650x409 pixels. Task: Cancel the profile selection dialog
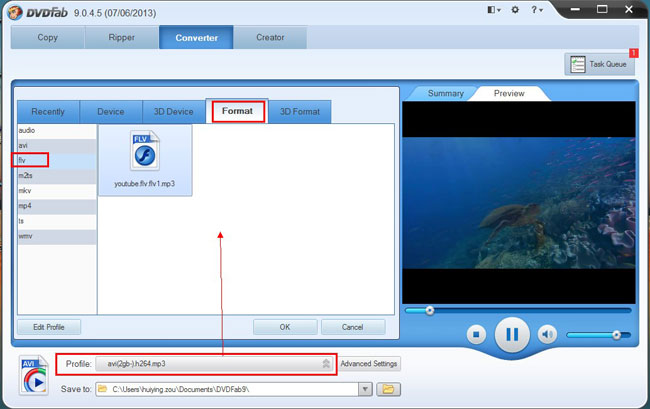click(353, 327)
